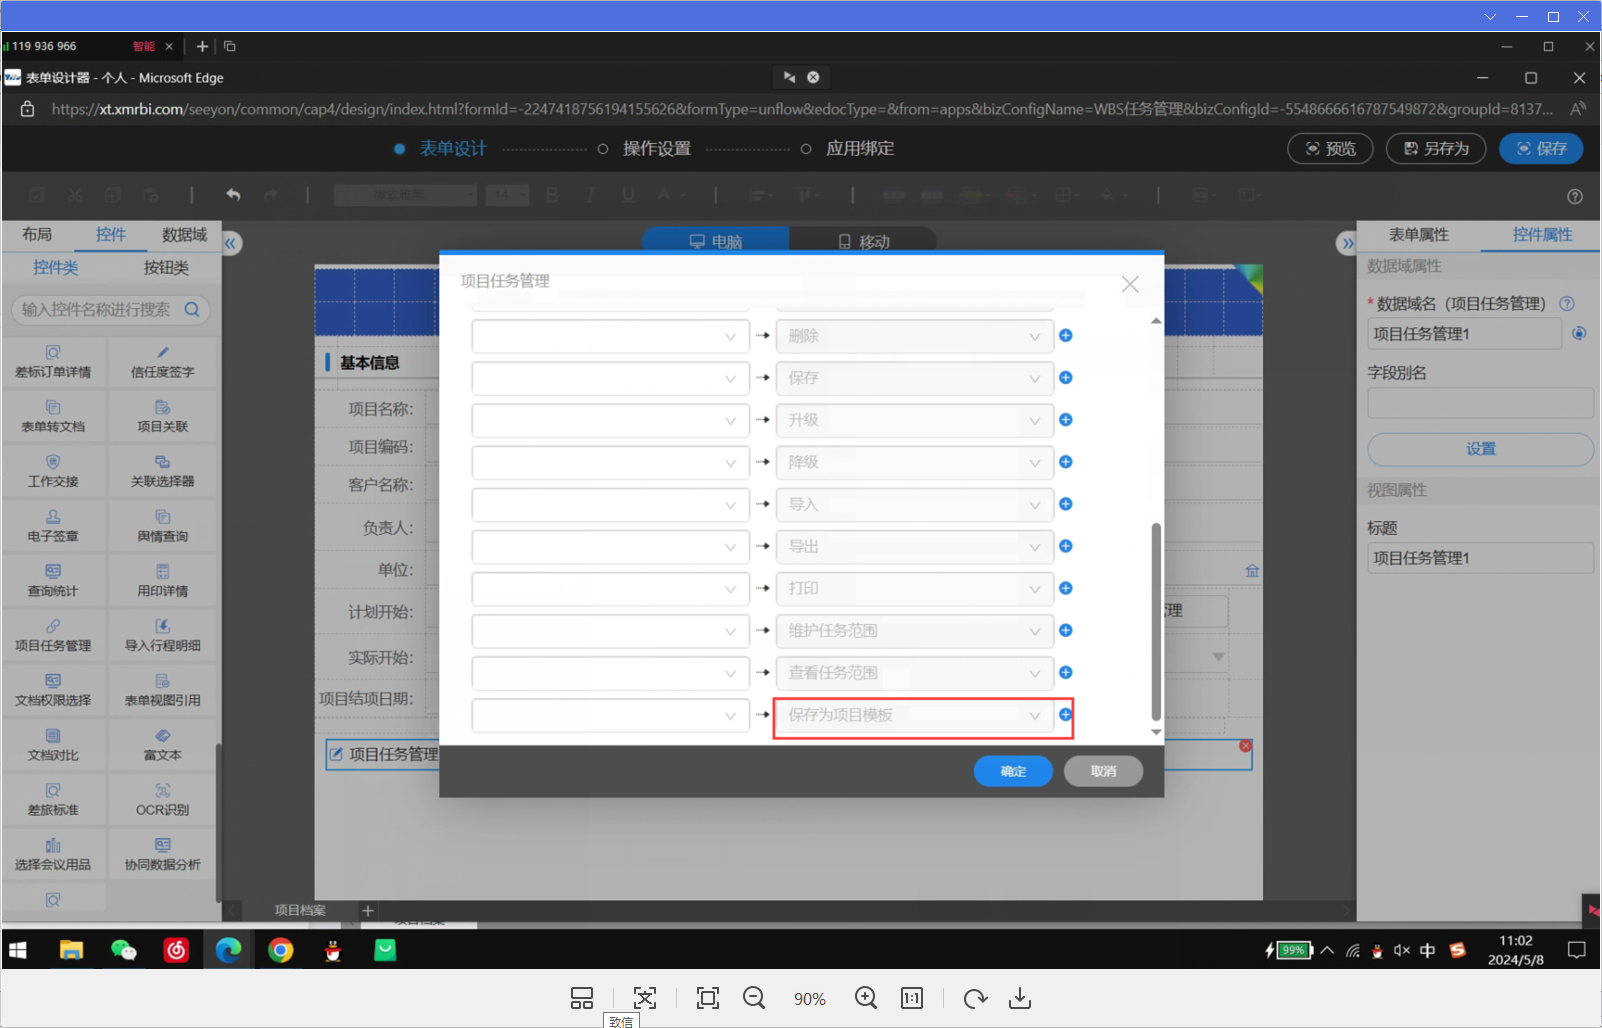
Task: Open Chrome from the Windows taskbar
Action: pyautogui.click(x=281, y=950)
